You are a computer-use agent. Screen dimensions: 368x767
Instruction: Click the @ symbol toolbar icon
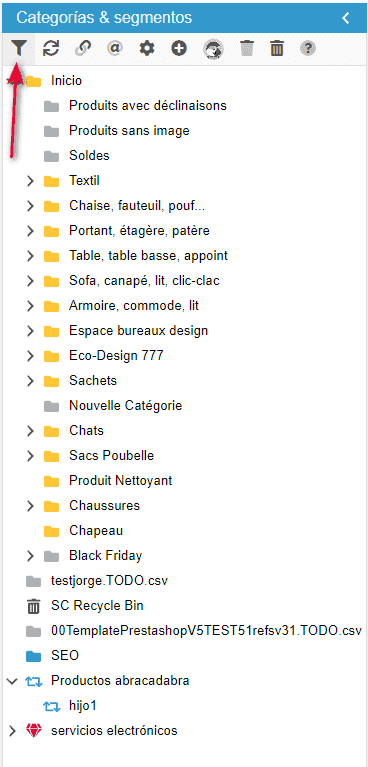pos(115,48)
